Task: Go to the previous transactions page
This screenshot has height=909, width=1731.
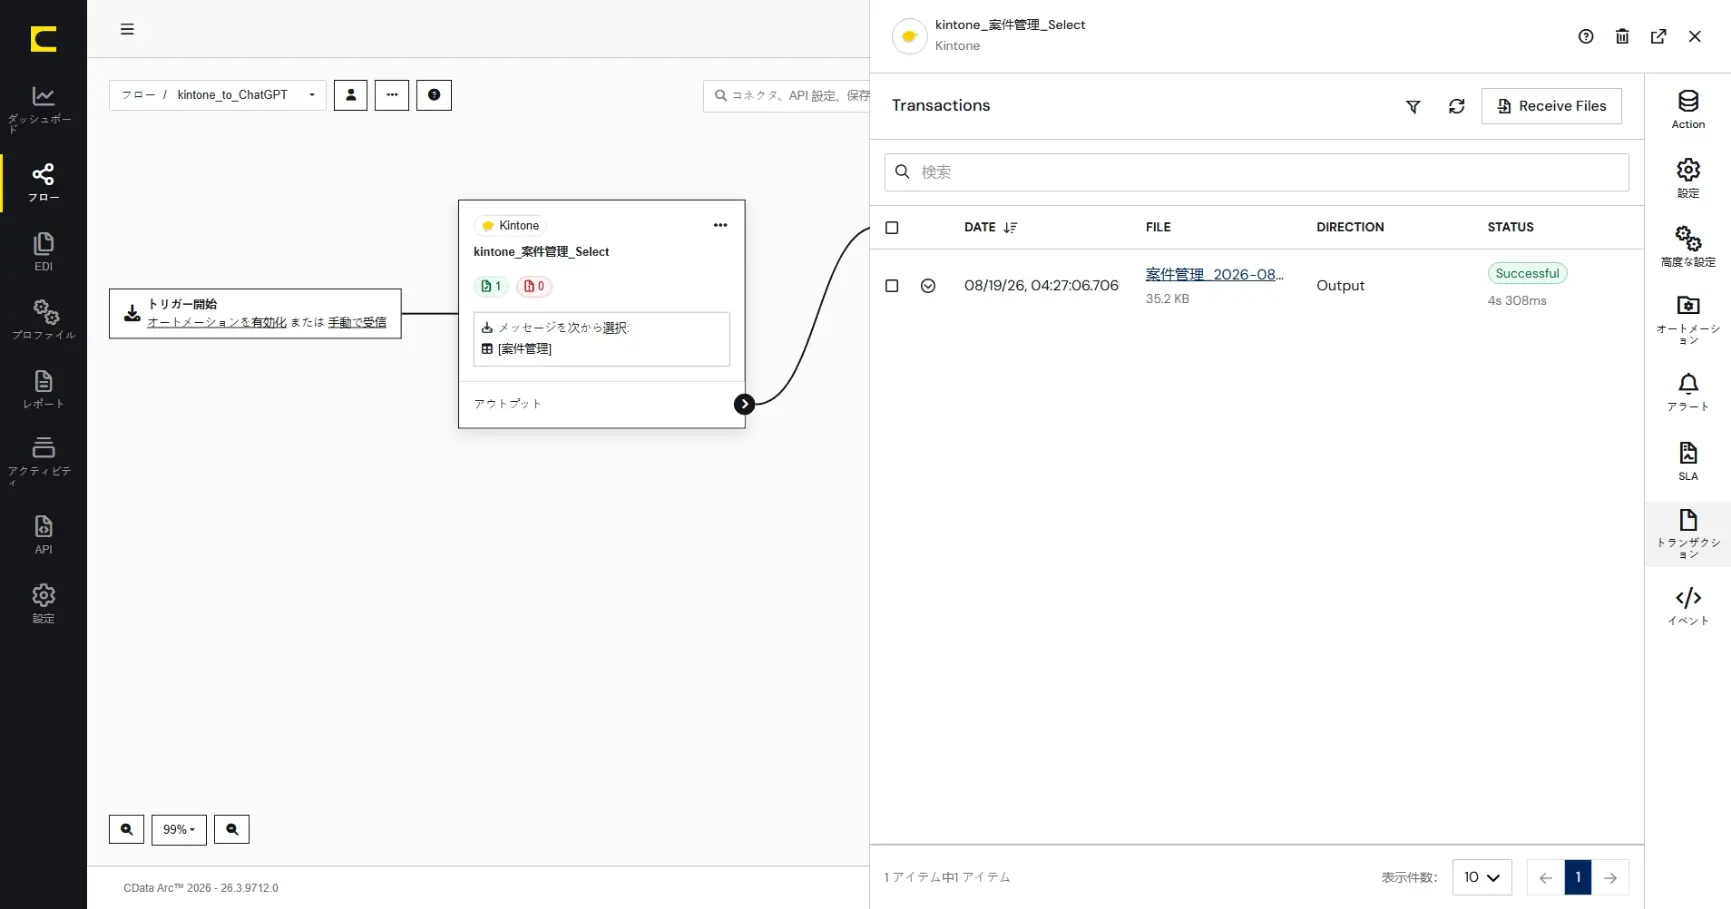Action: coord(1546,878)
